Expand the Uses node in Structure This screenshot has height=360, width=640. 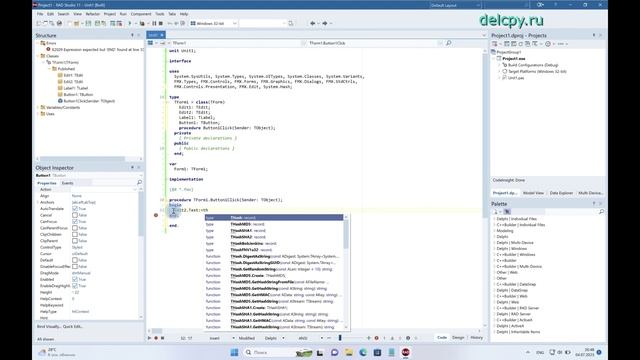pyautogui.click(x=38, y=114)
